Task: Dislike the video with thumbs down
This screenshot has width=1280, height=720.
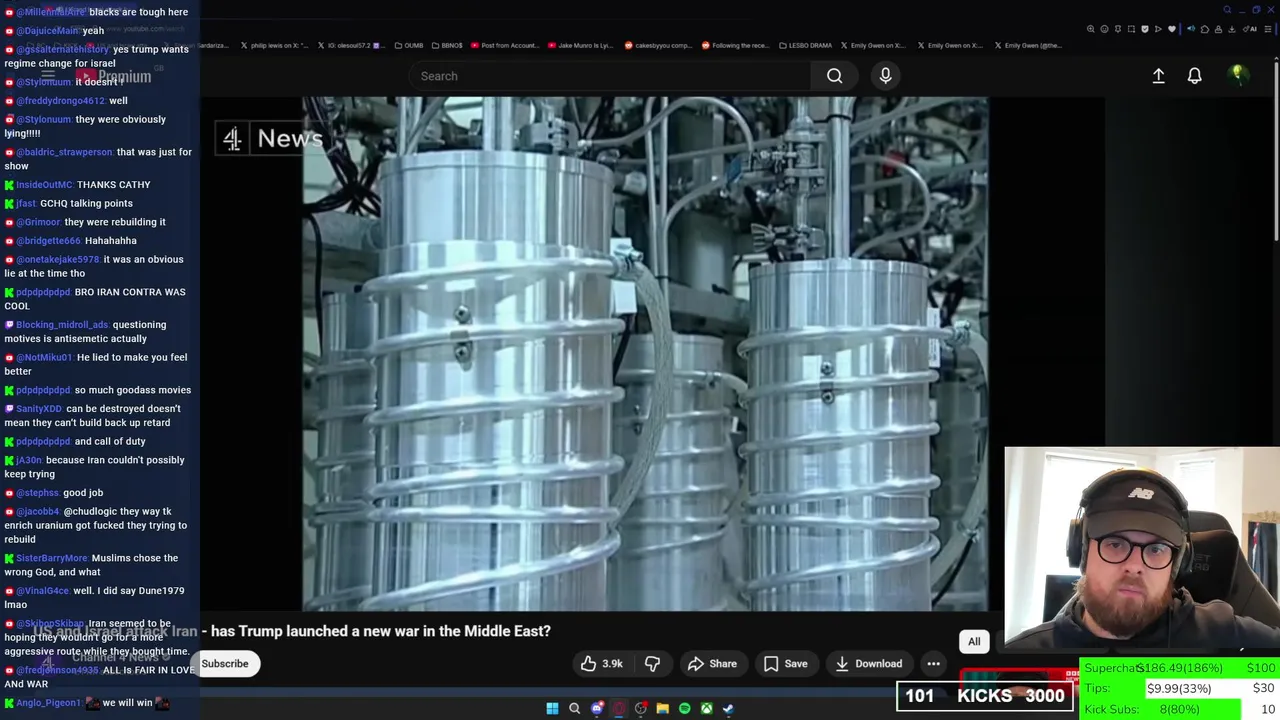Action: pyautogui.click(x=652, y=664)
